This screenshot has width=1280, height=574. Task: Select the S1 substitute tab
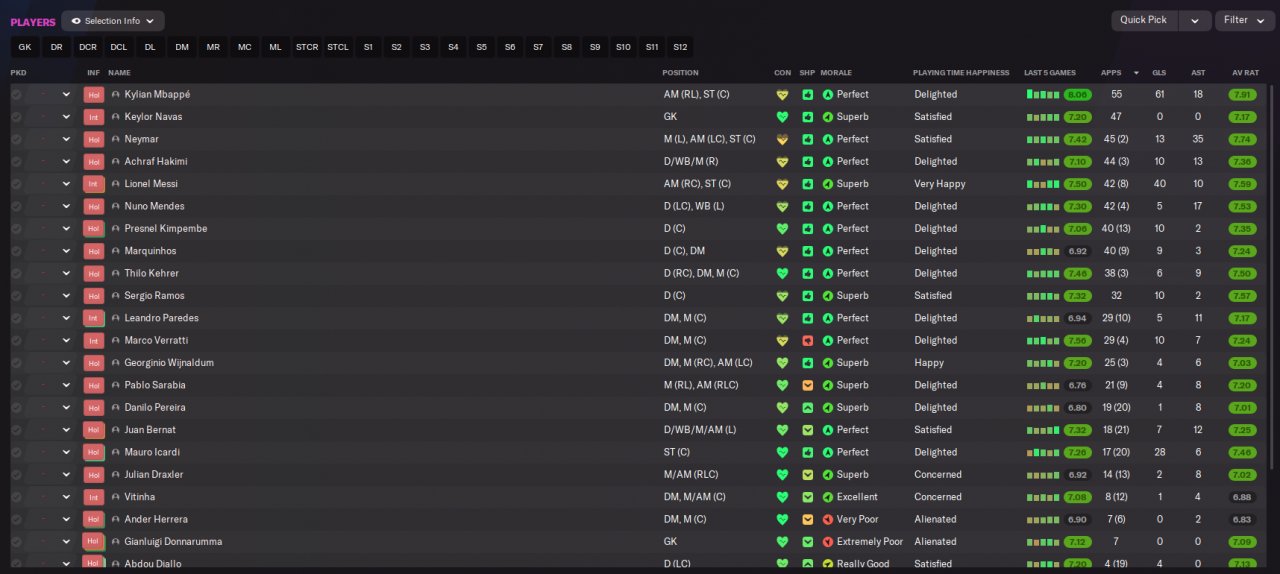tap(368, 47)
